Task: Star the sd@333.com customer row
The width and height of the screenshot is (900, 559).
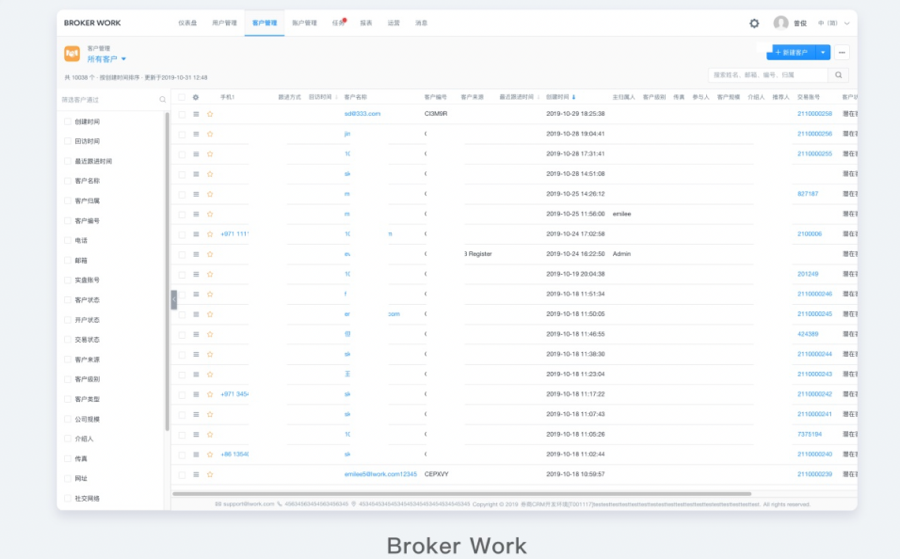Action: coord(210,114)
